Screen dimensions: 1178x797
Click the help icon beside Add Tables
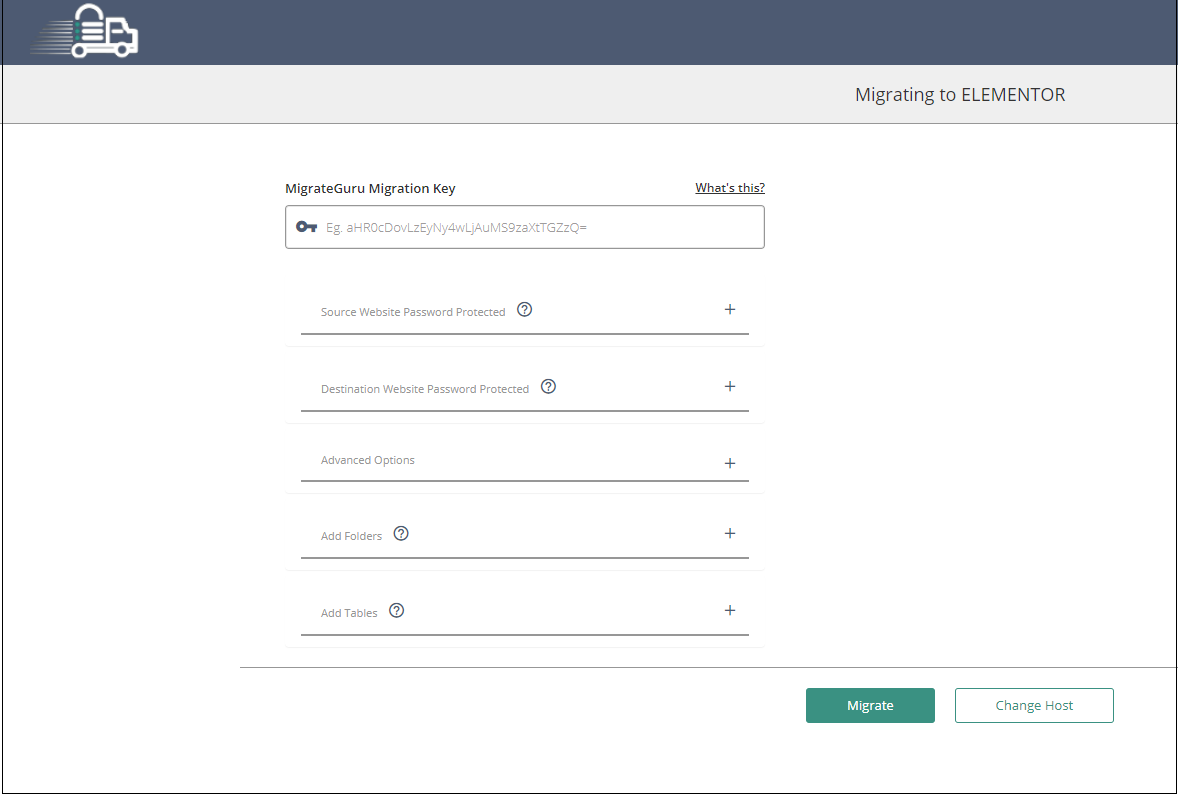(x=396, y=609)
